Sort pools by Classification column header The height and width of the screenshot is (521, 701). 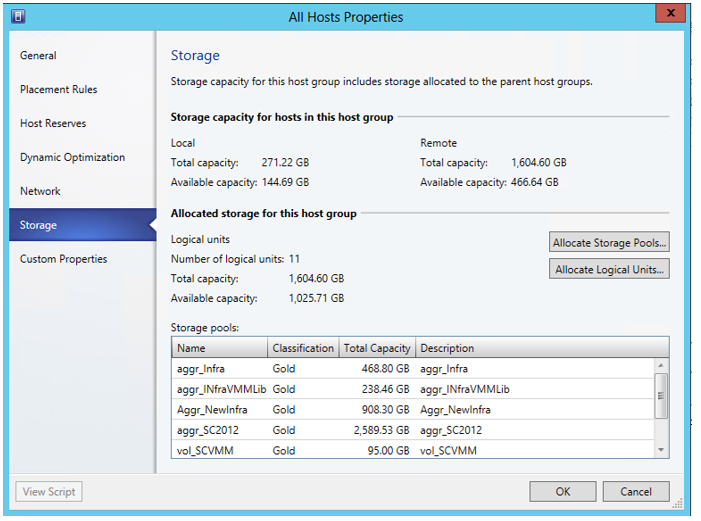coord(303,348)
